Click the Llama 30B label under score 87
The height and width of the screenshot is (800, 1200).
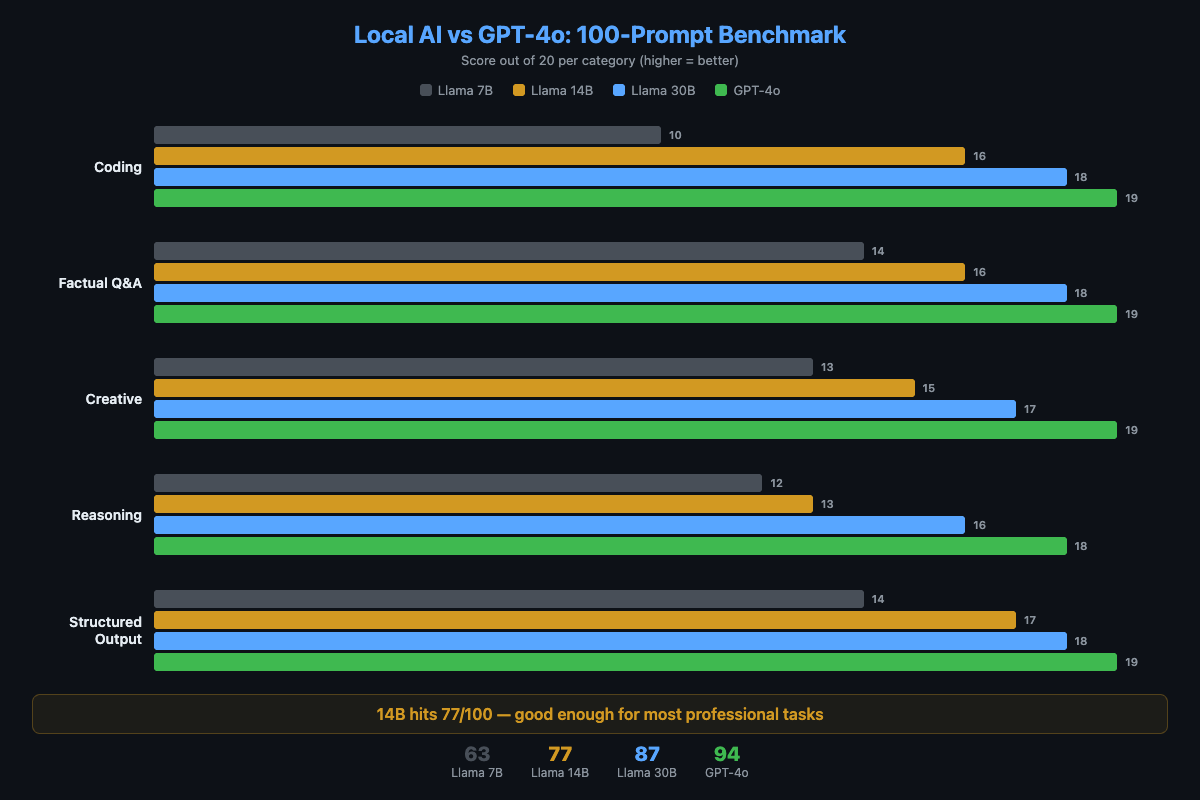pos(647,772)
